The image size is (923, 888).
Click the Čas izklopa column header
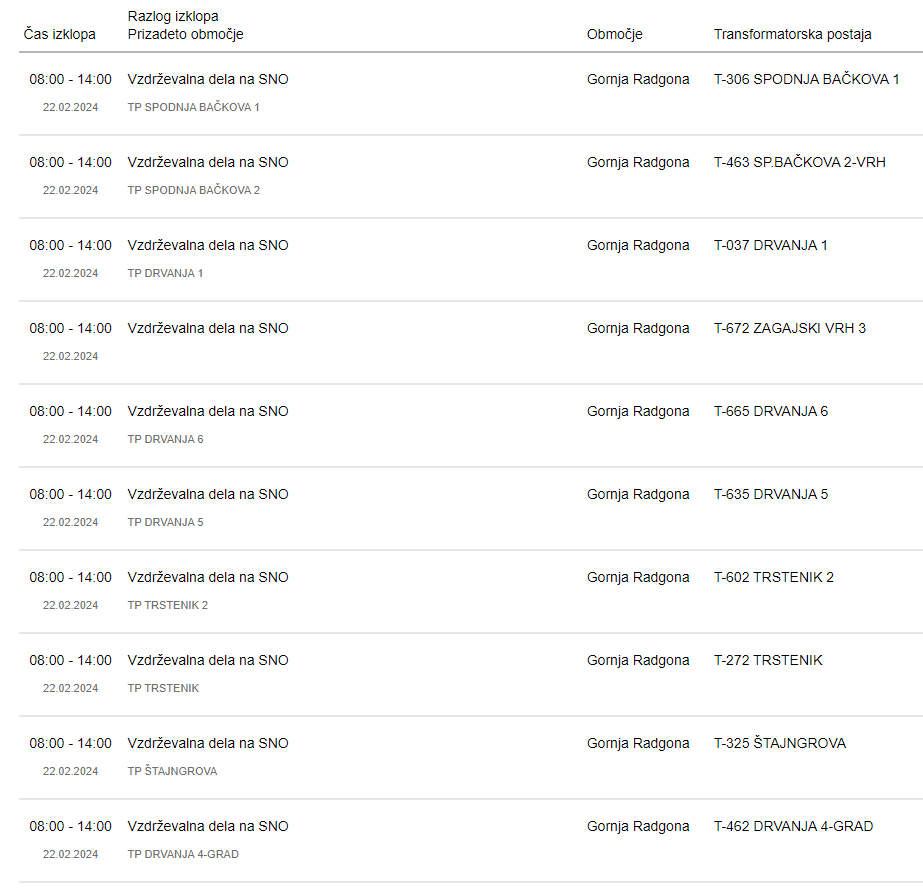tap(59, 34)
